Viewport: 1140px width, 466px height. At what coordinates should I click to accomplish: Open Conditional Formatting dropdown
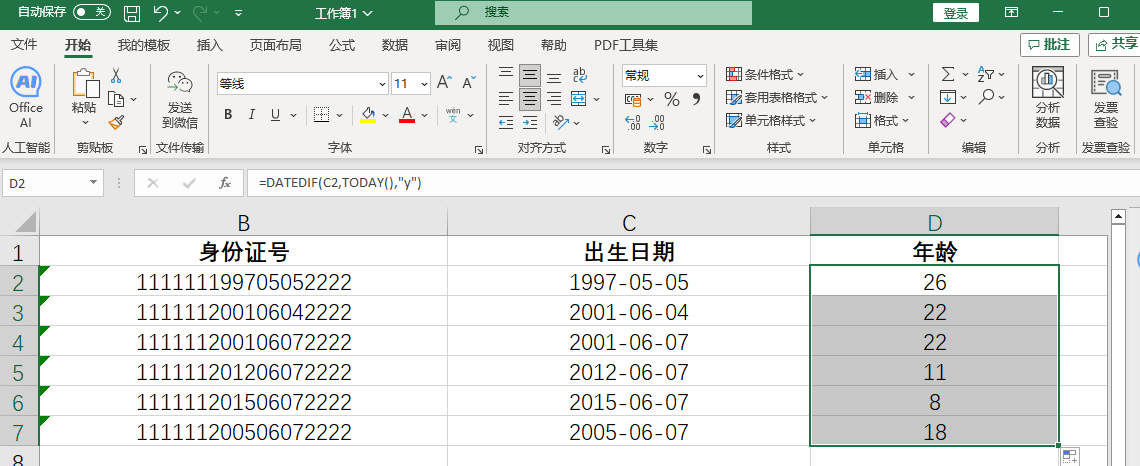766,74
